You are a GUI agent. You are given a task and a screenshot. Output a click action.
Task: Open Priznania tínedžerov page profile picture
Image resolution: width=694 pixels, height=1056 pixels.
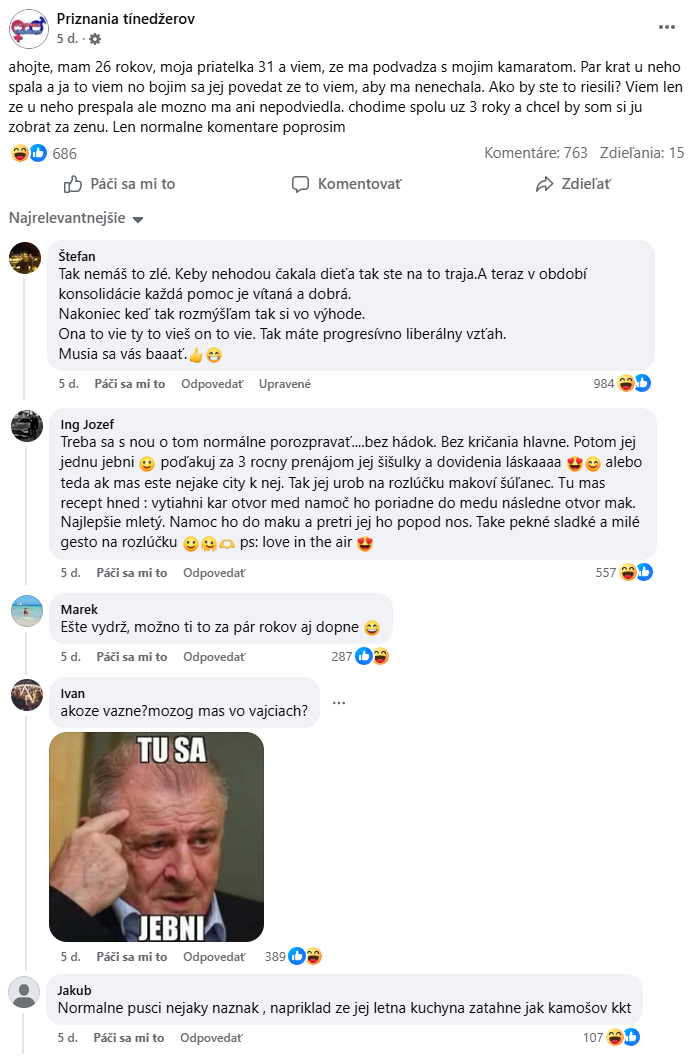[28, 28]
